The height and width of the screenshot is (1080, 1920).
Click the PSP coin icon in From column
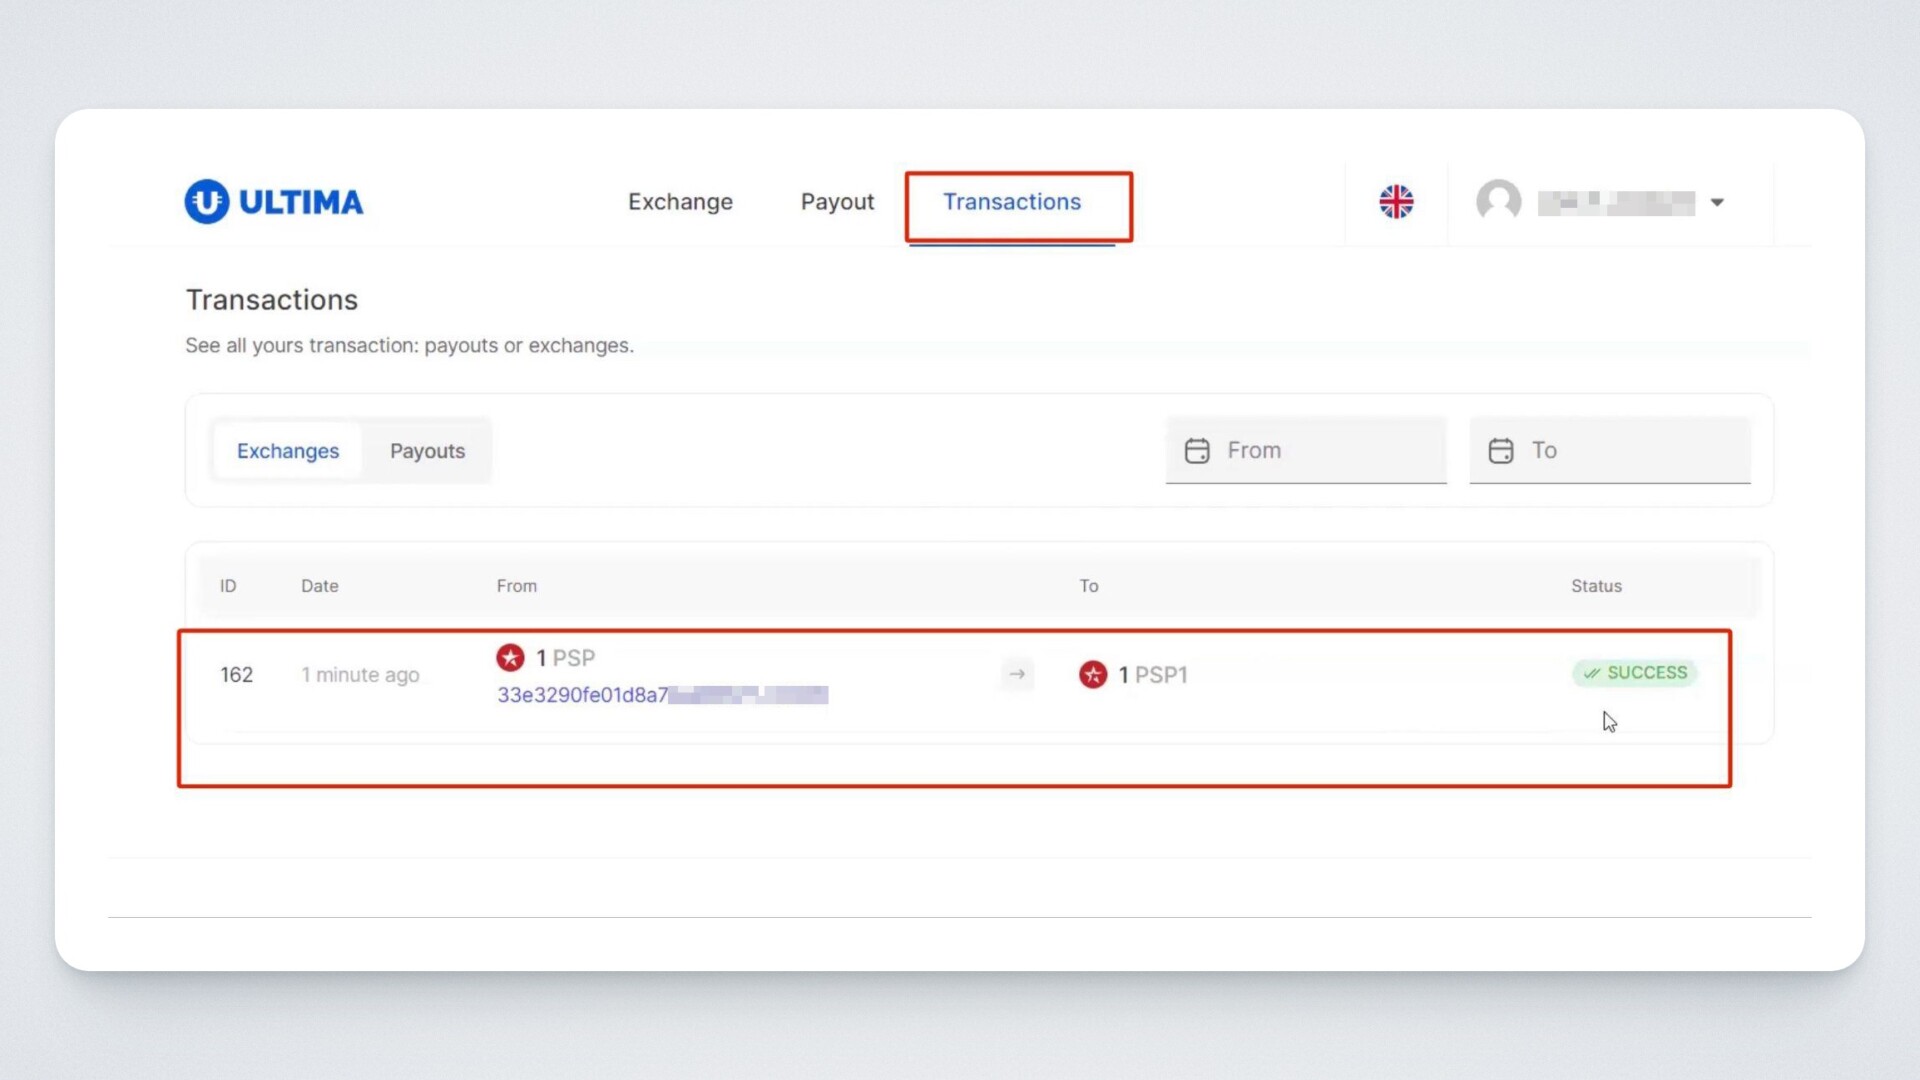510,658
